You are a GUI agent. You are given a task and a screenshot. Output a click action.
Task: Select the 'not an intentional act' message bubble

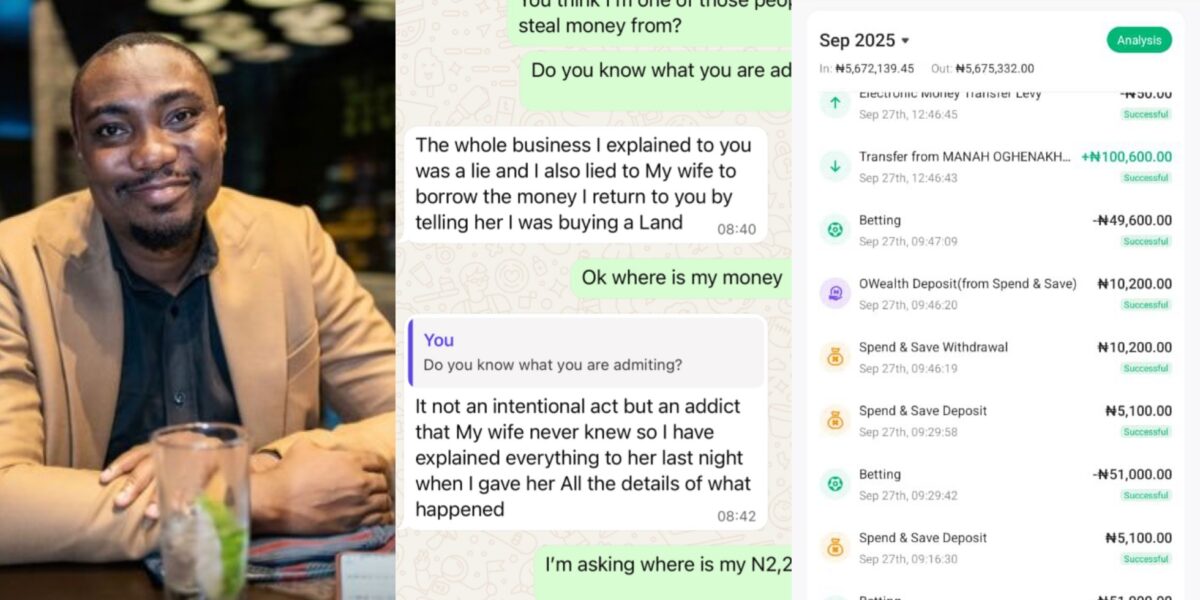coord(586,422)
